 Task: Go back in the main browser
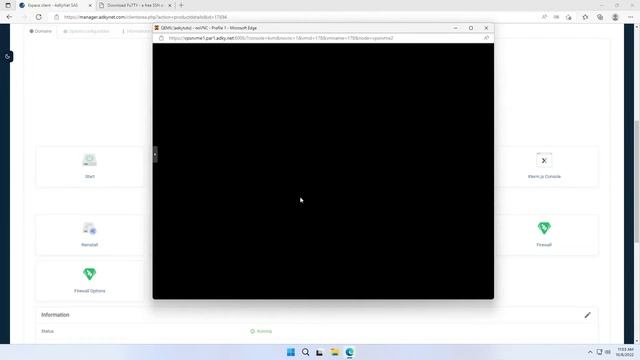[x=9, y=17]
